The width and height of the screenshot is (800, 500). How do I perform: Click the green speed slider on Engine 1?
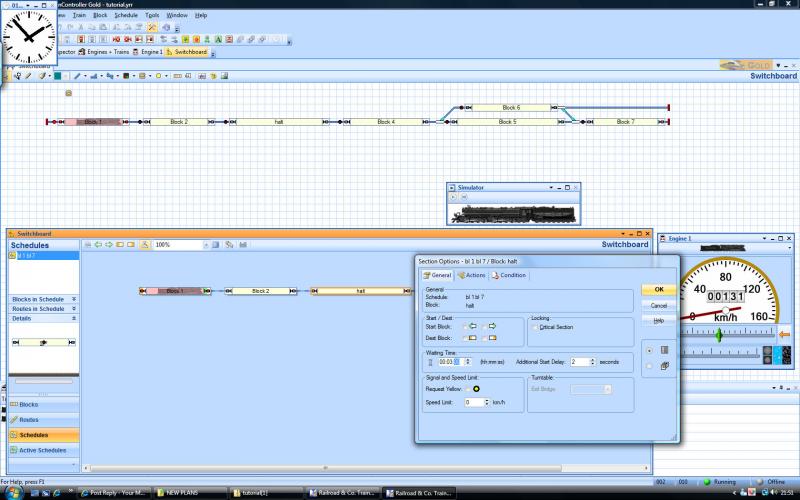718,336
